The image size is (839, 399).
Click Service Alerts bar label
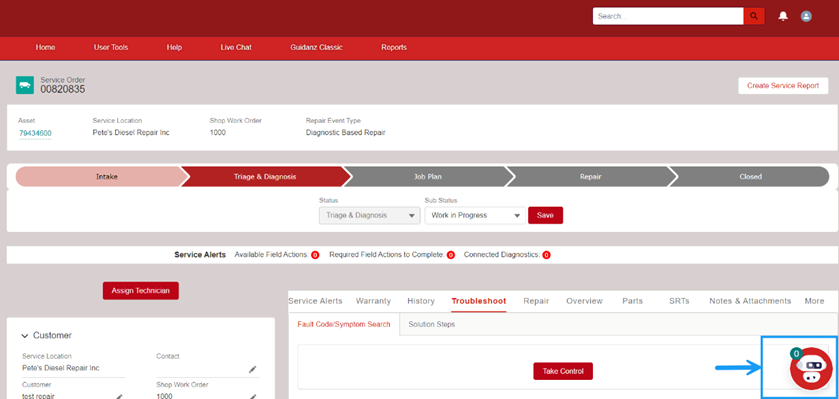click(x=200, y=255)
